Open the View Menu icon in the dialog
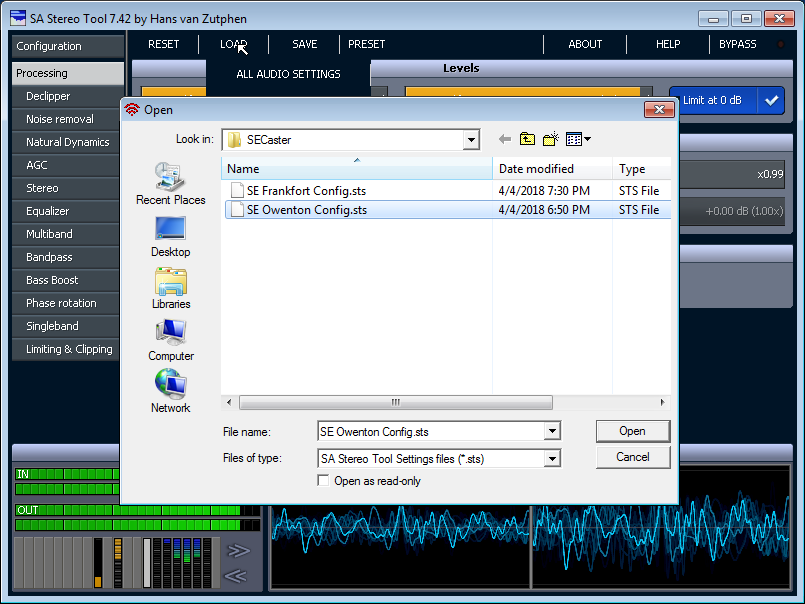Image resolution: width=805 pixels, height=604 pixels. tap(578, 139)
